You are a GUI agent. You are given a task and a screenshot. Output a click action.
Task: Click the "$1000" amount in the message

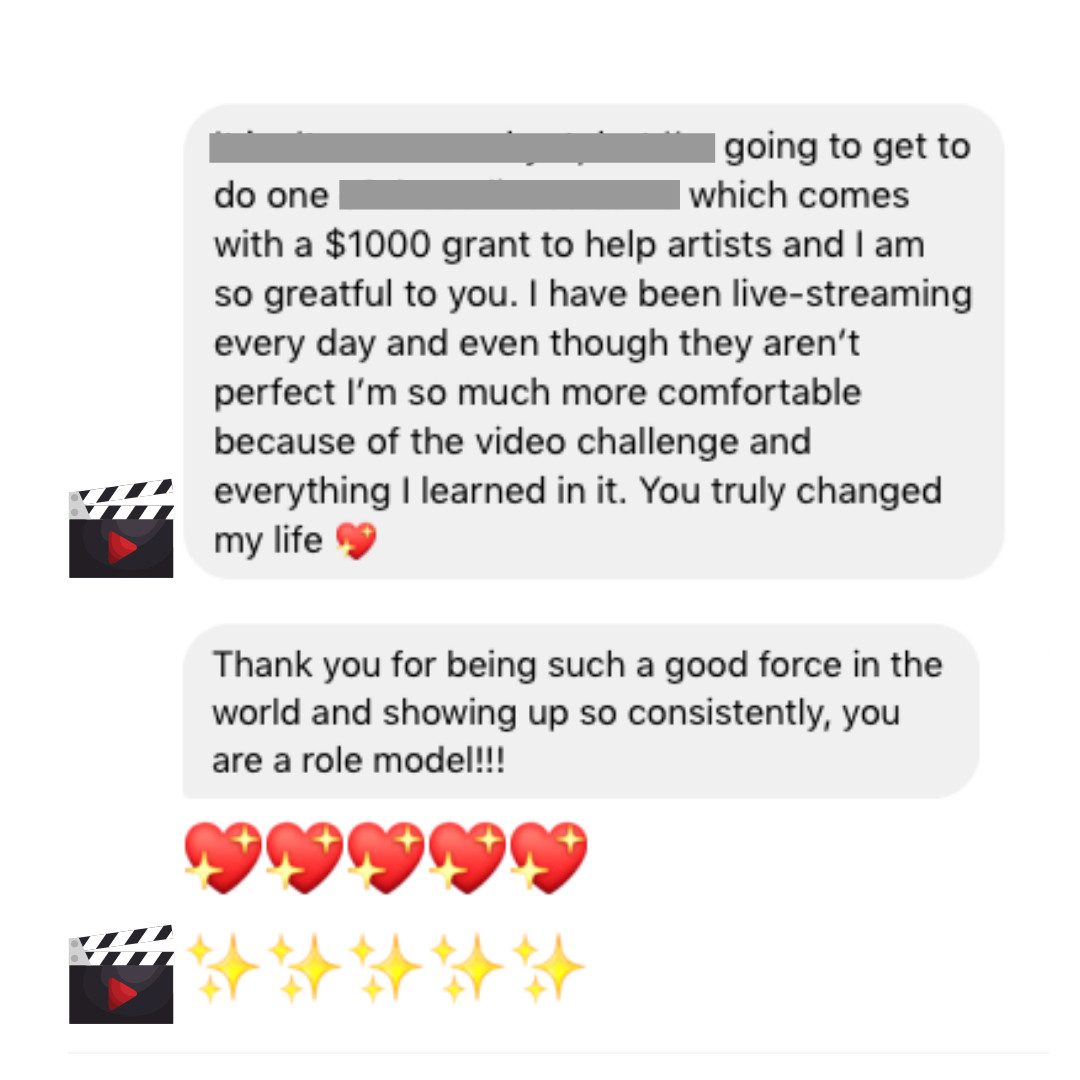pyautogui.click(x=377, y=245)
